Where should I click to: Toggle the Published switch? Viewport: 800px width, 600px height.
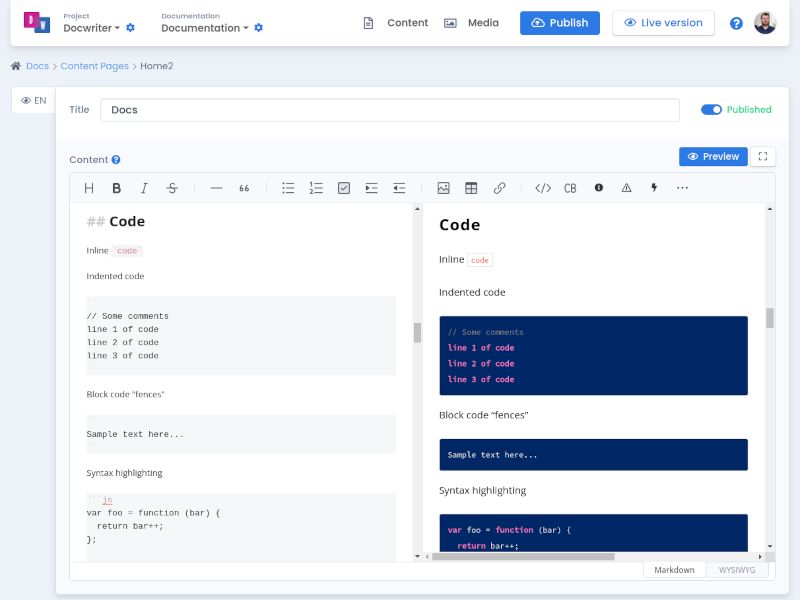[x=710, y=110]
